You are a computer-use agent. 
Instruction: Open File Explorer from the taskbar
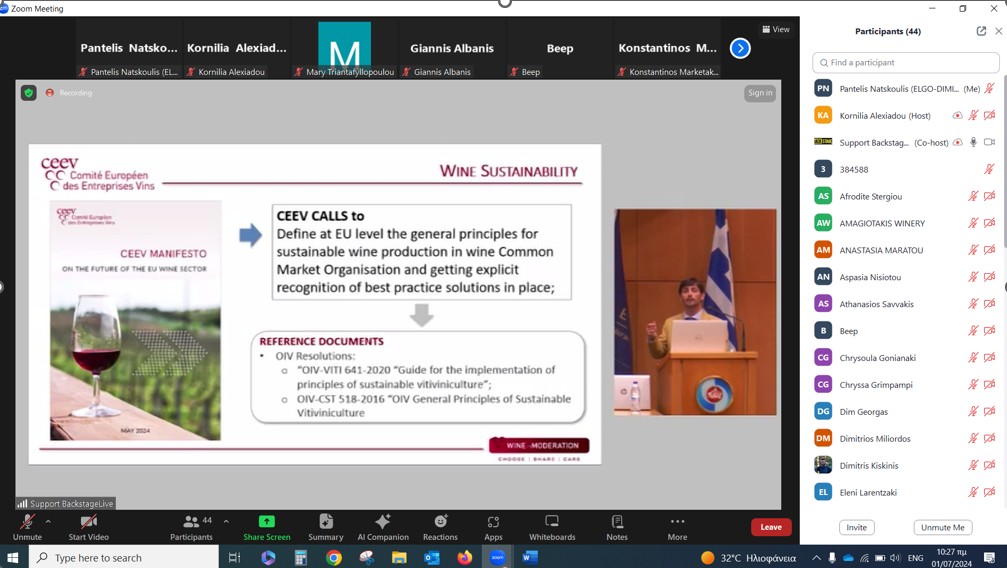(399, 557)
